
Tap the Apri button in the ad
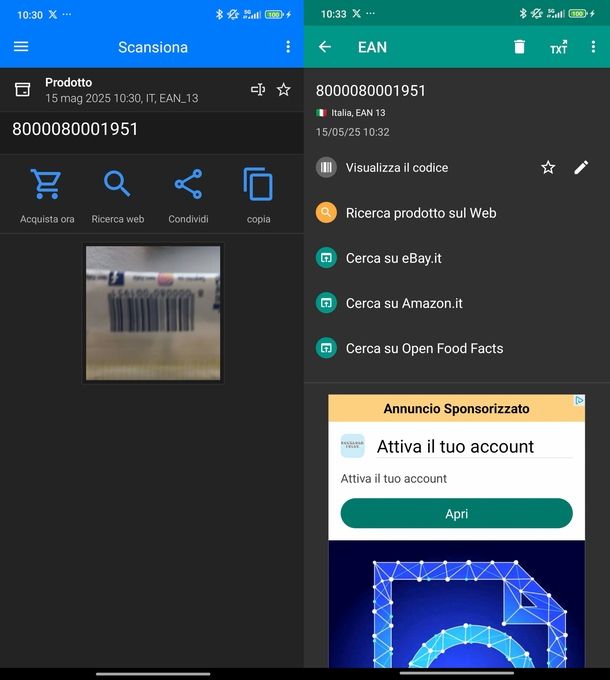point(457,513)
